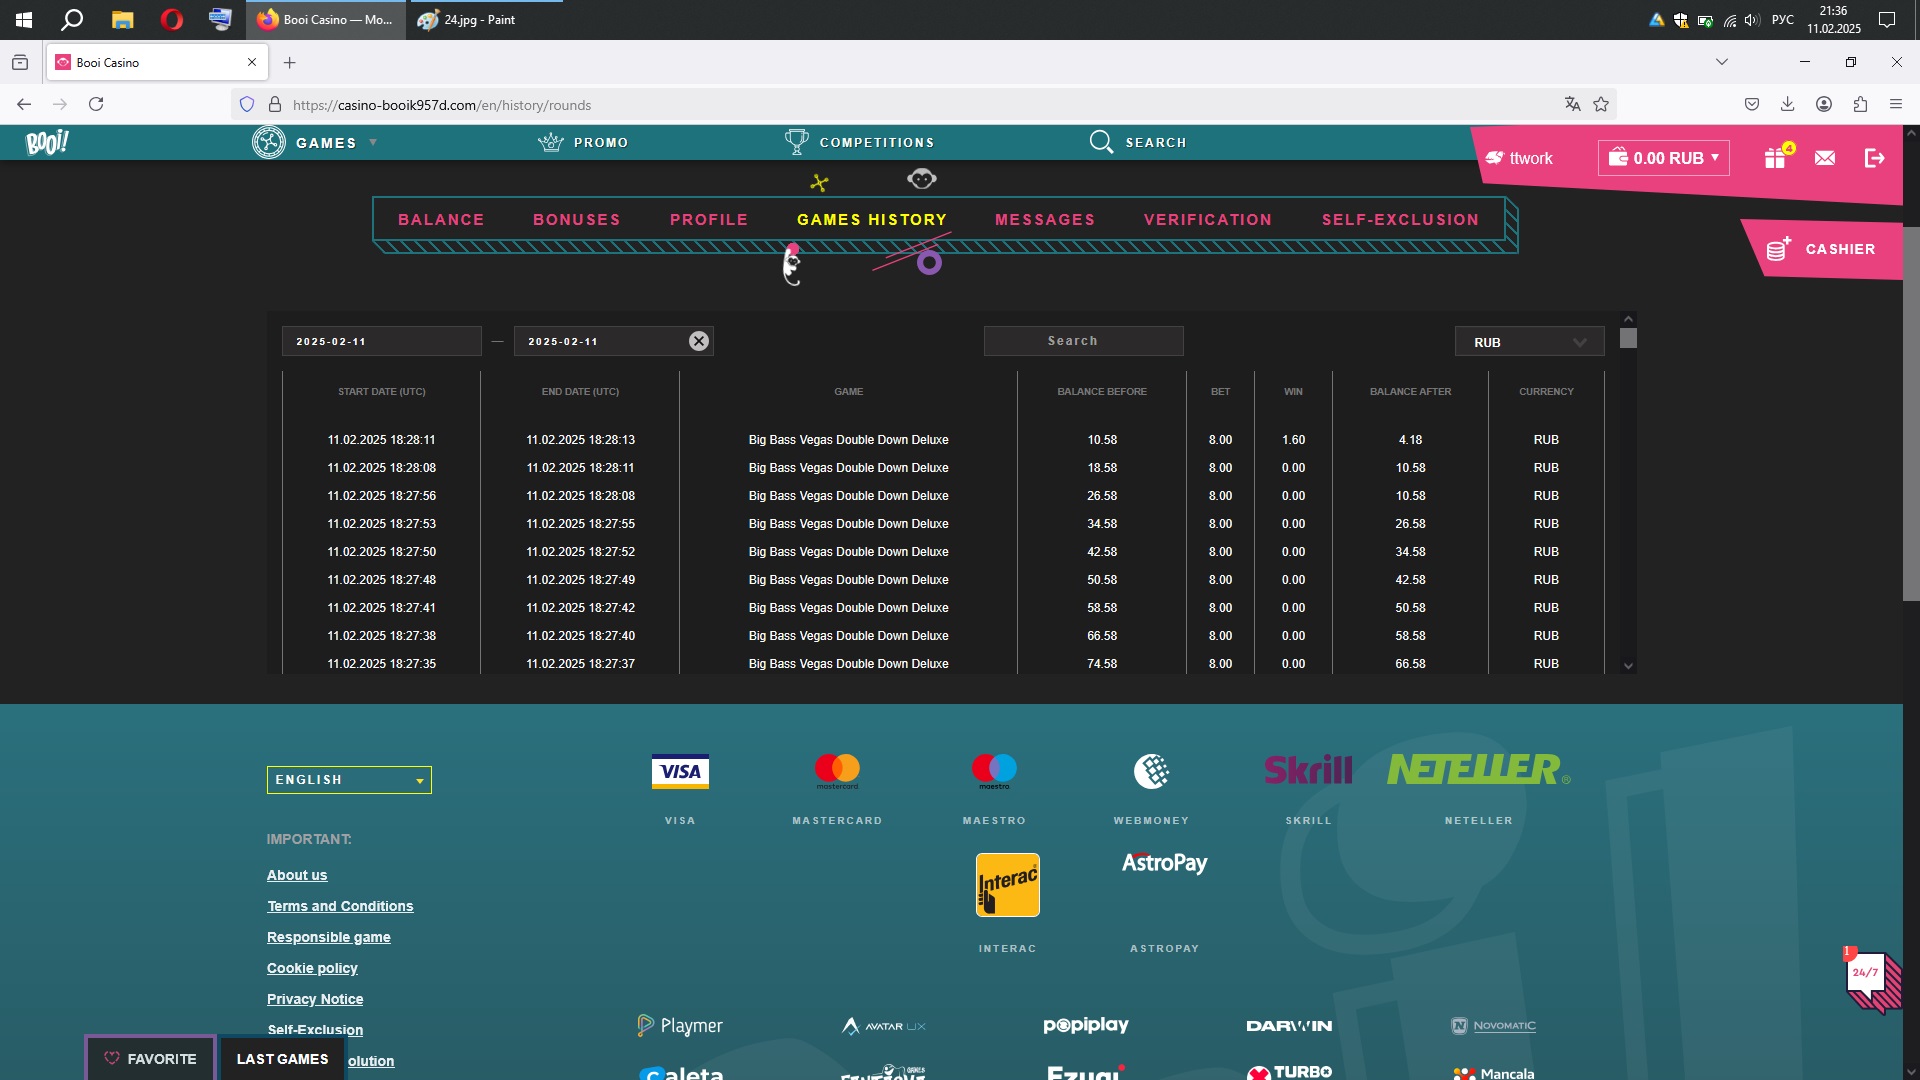Open the Firefox application menu
The image size is (1920, 1080).
pyautogui.click(x=1896, y=104)
